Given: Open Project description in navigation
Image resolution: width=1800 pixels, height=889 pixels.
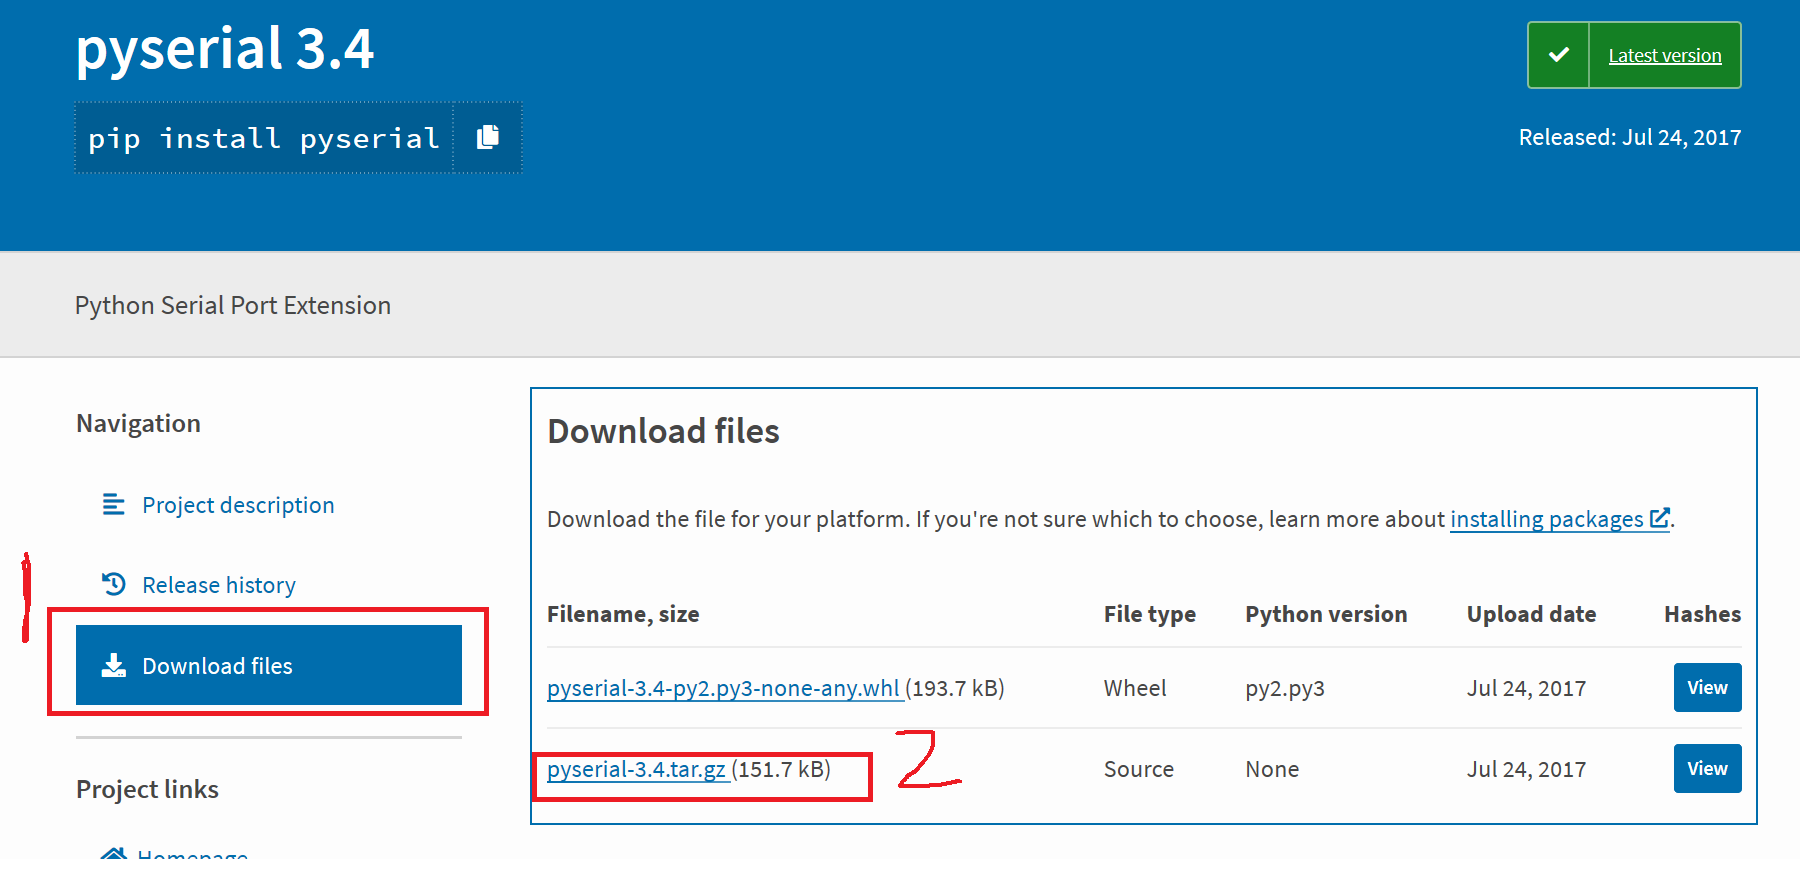Looking at the screenshot, I should coord(238,505).
